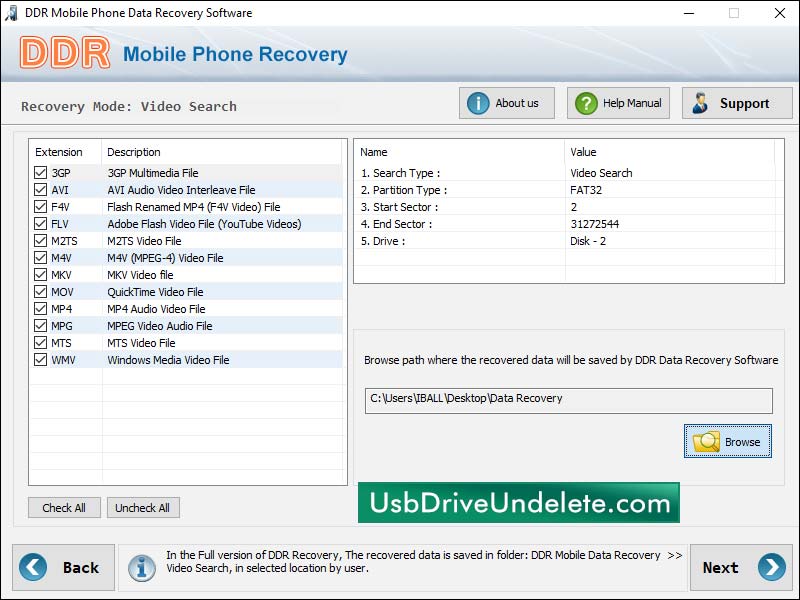Toggle the M2TS extension checkbox
The height and width of the screenshot is (600, 800).
[x=40, y=241]
